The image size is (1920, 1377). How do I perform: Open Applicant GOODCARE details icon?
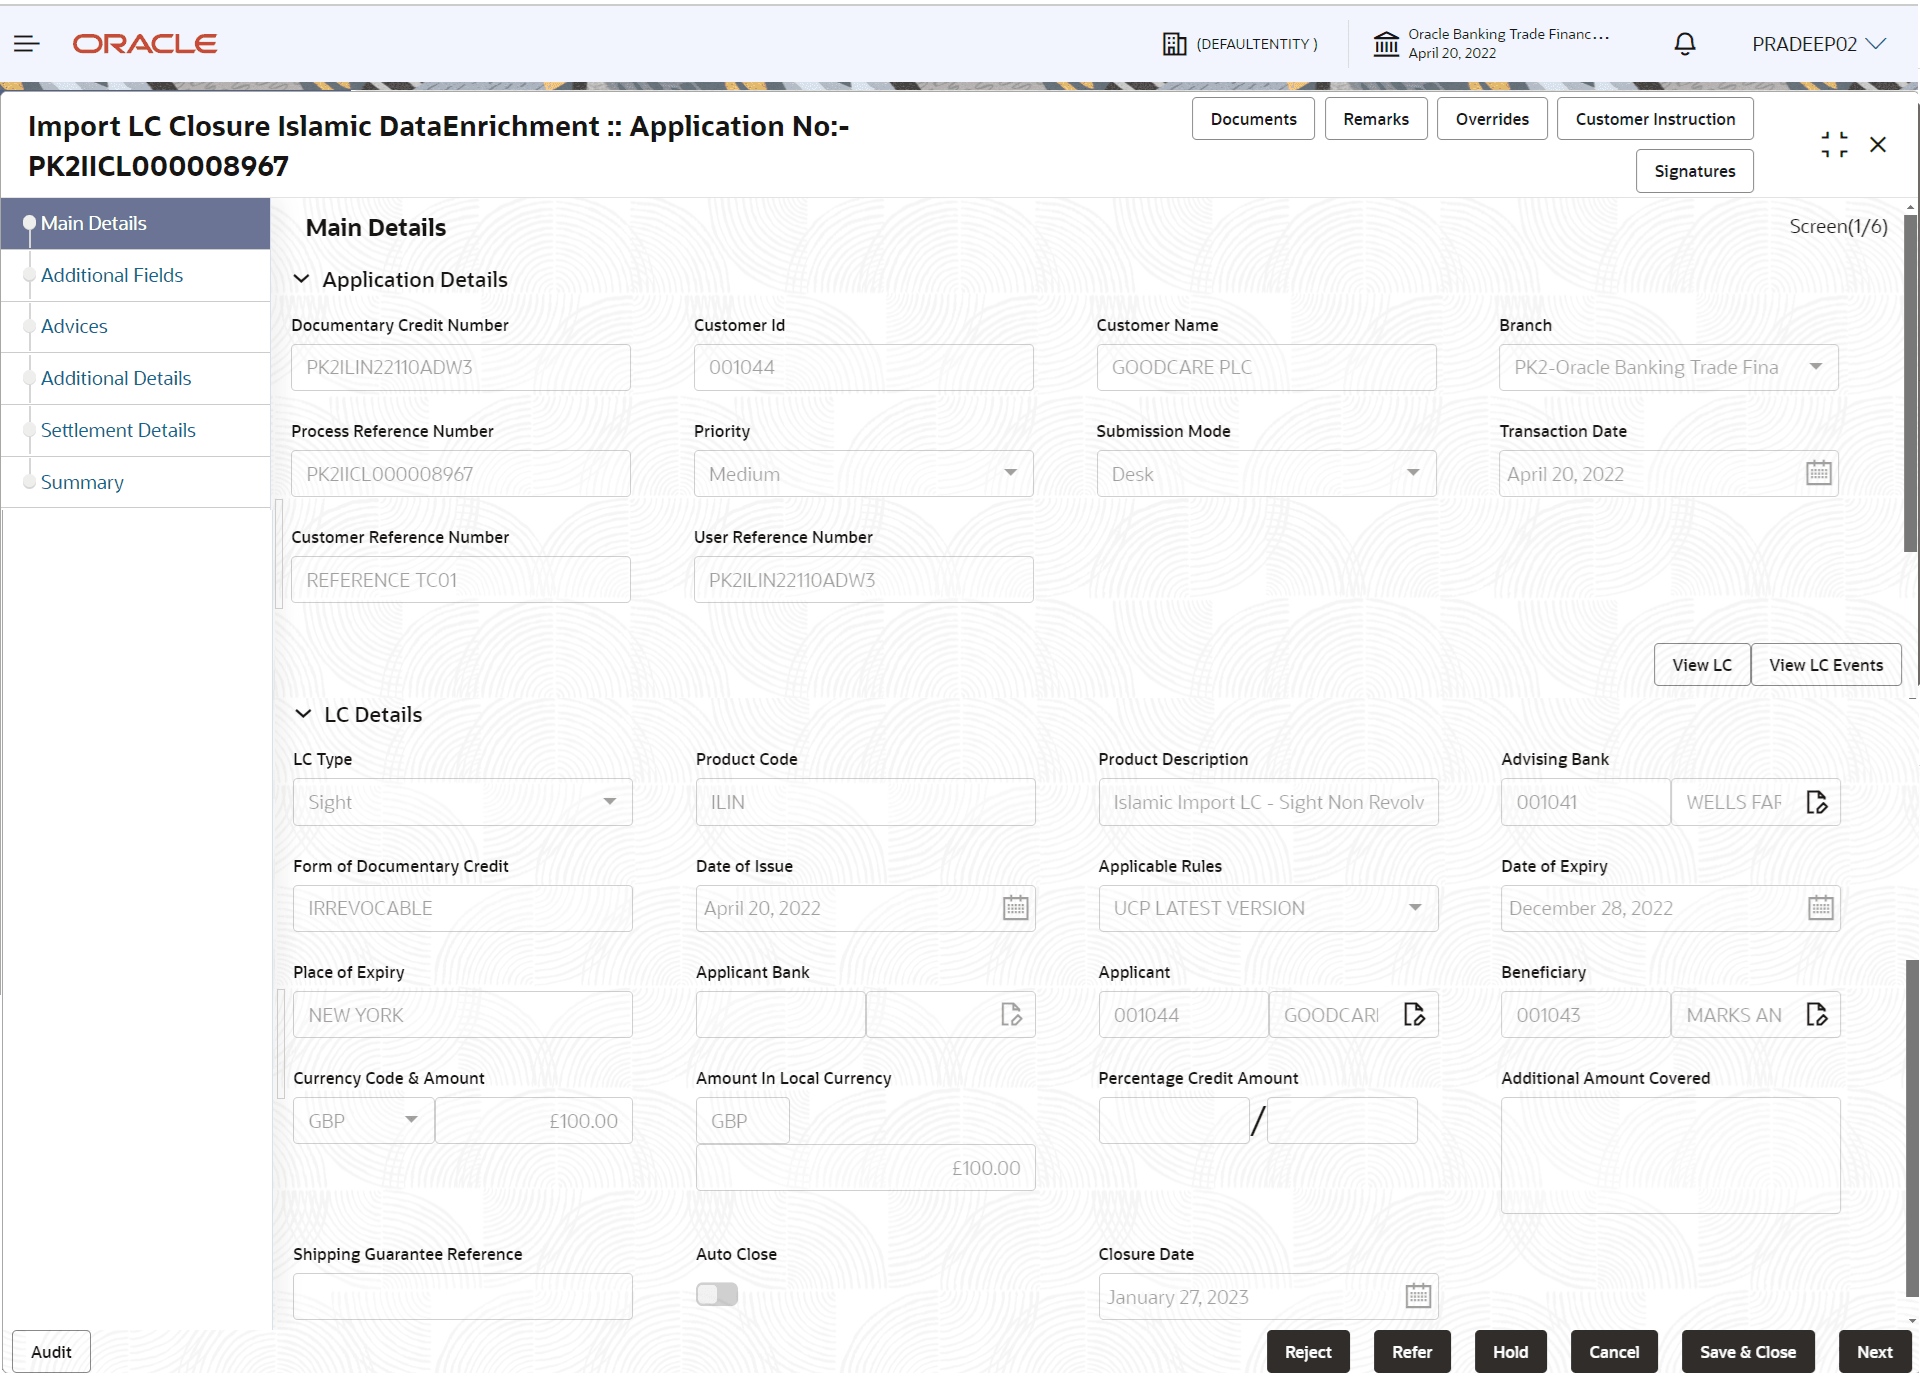[x=1414, y=1014]
